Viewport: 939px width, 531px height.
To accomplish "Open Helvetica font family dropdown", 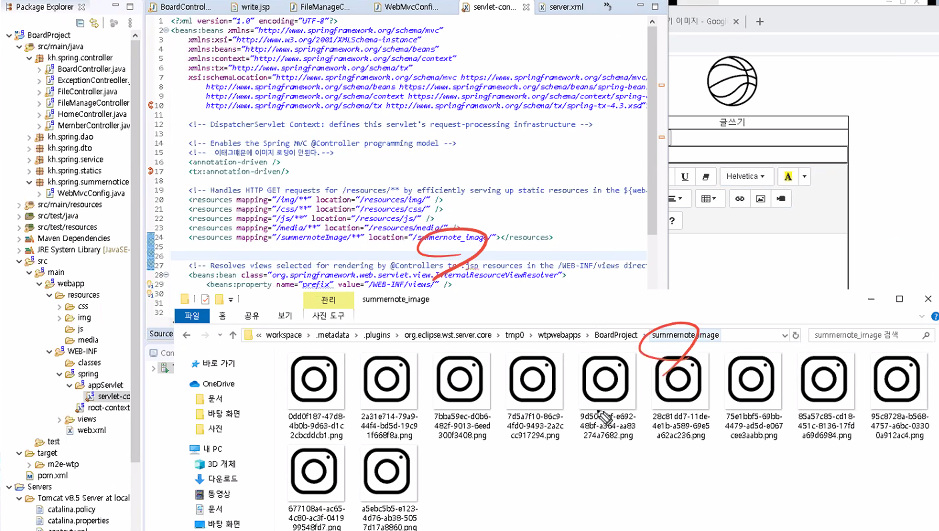I will [745, 177].
